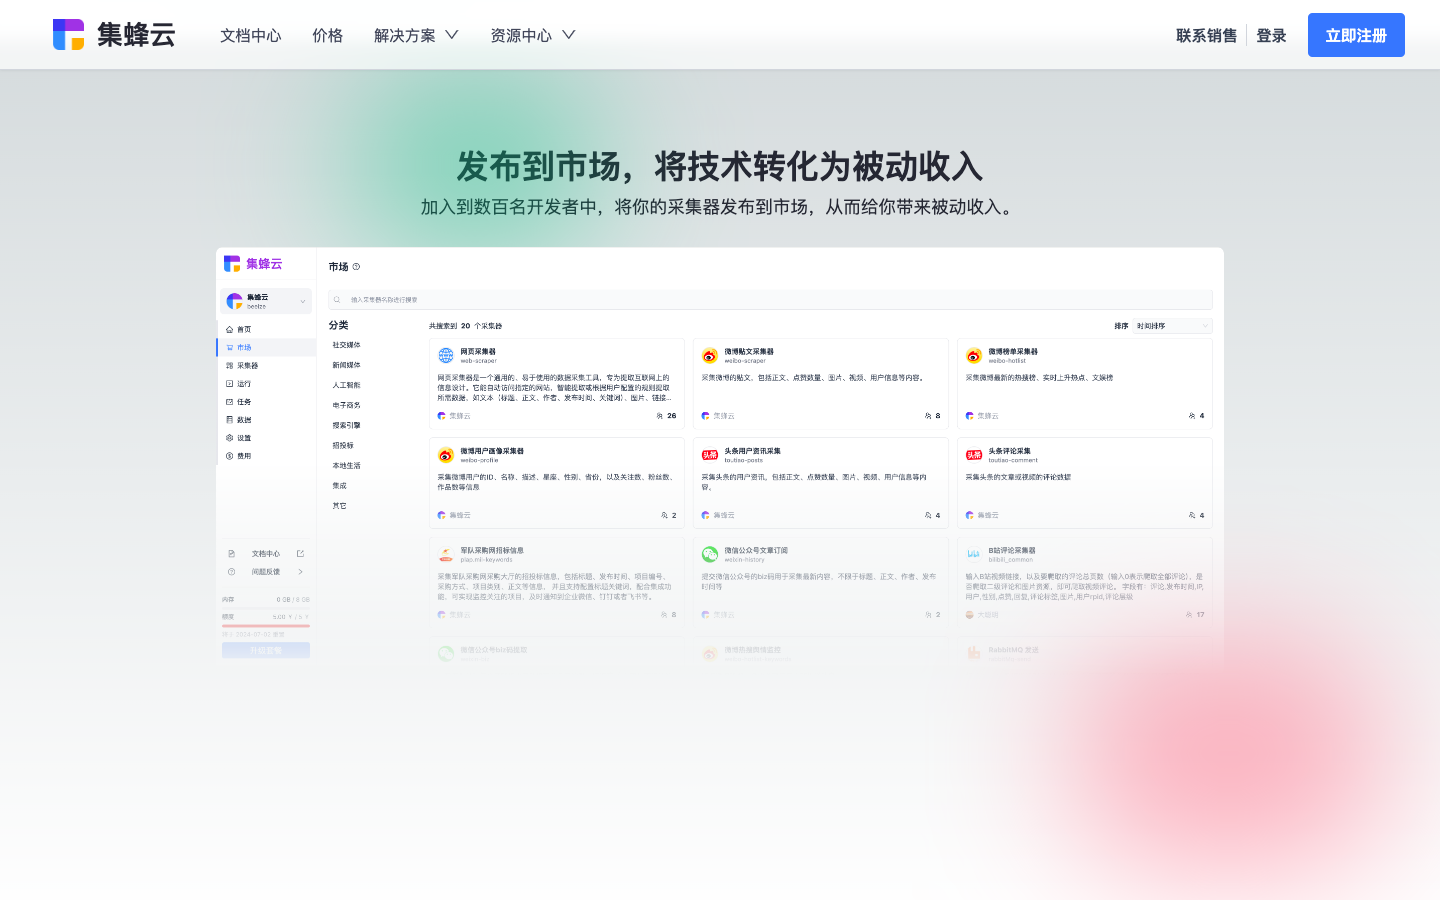Click the 联系销售 link

(x=1206, y=35)
